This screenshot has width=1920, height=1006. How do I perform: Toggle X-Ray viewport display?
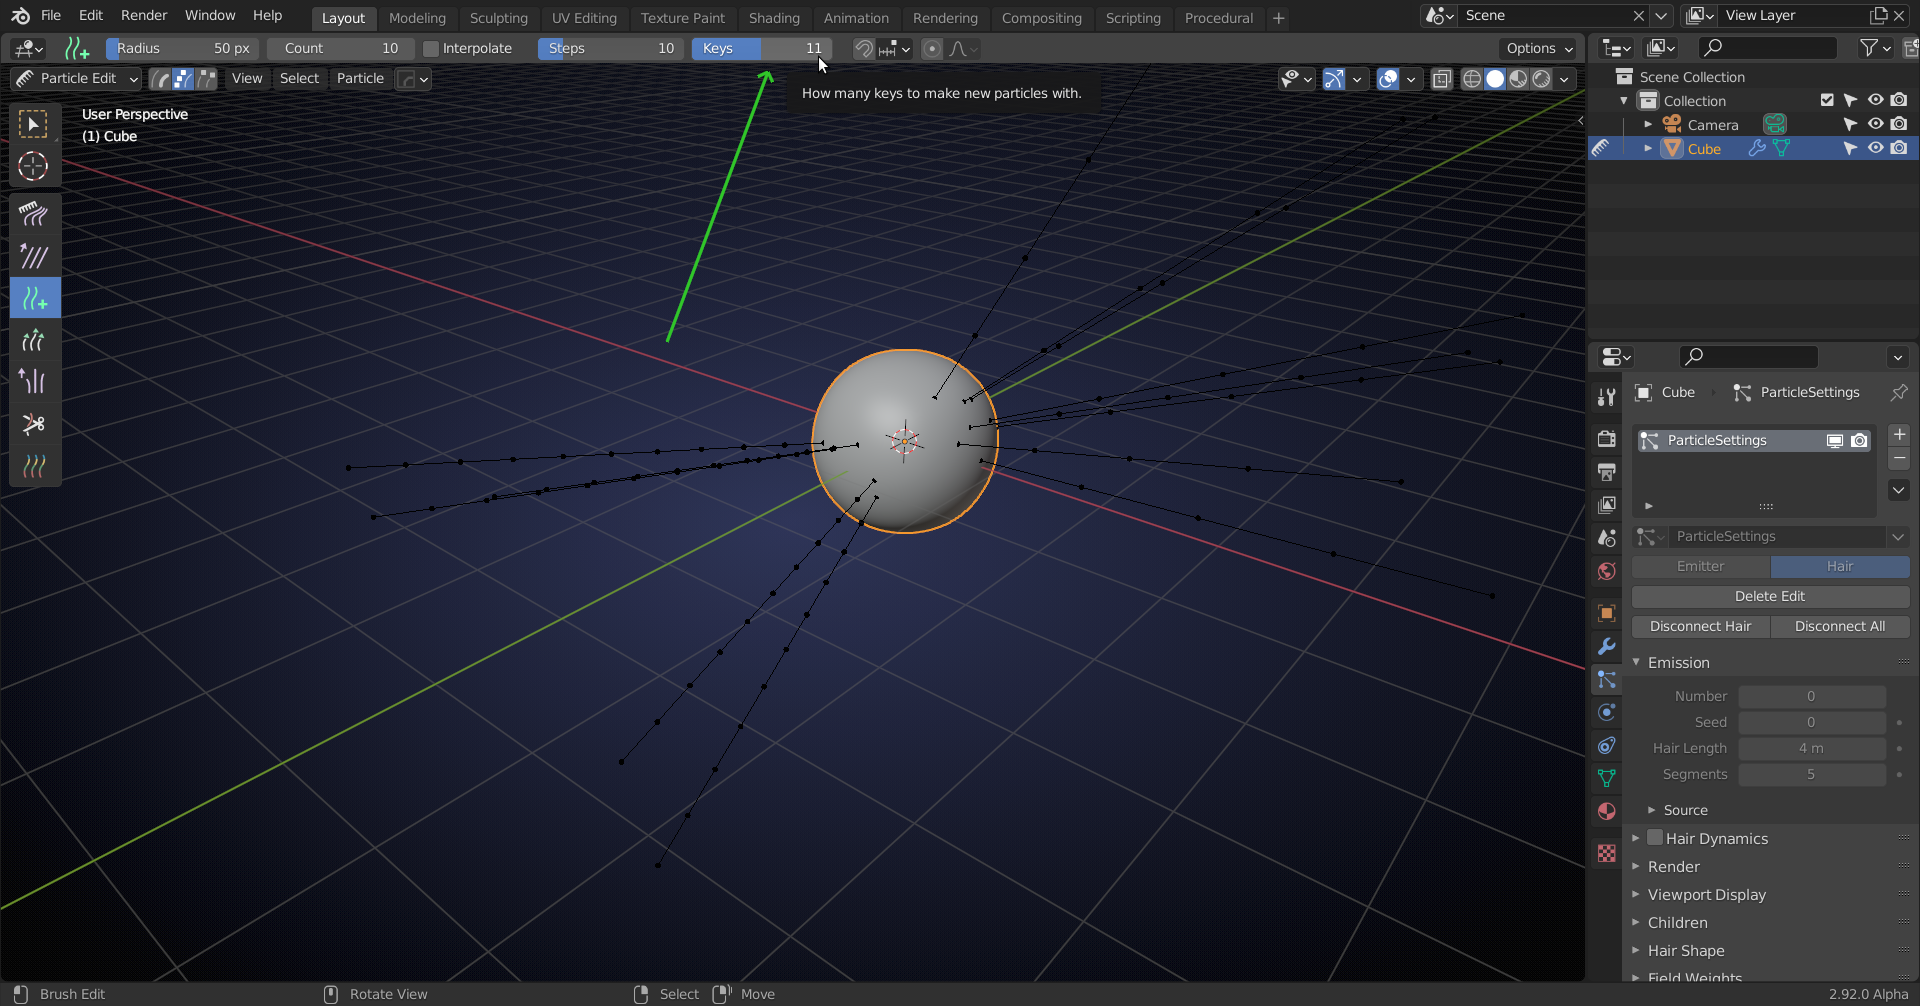pyautogui.click(x=1441, y=79)
